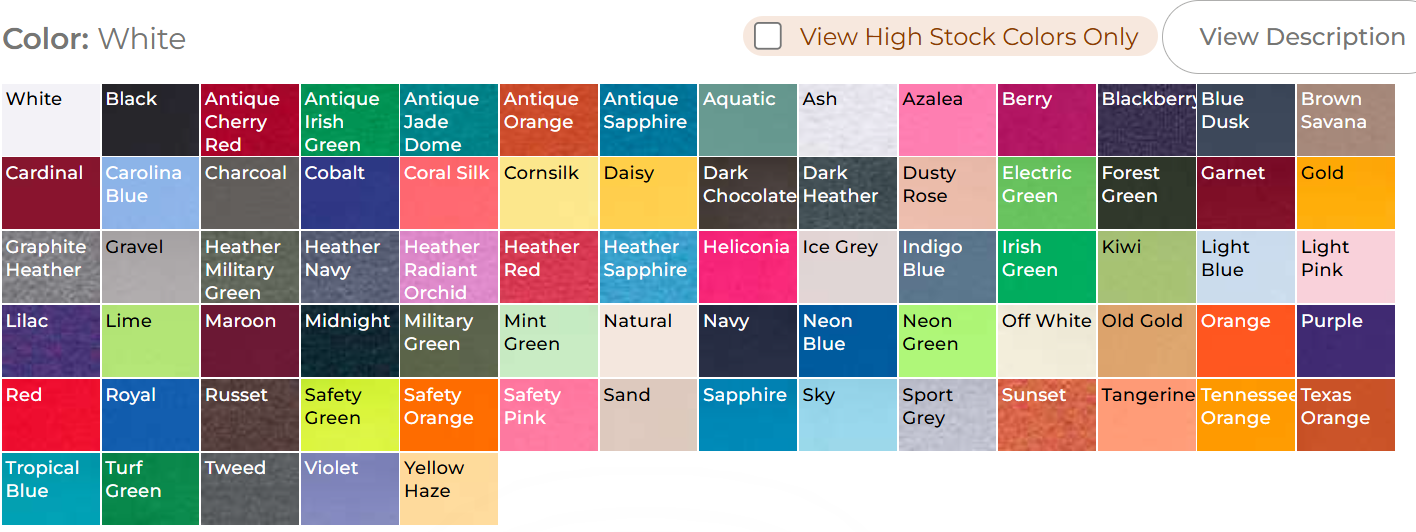Select the Antique Cherry Red color swatch

click(x=249, y=120)
